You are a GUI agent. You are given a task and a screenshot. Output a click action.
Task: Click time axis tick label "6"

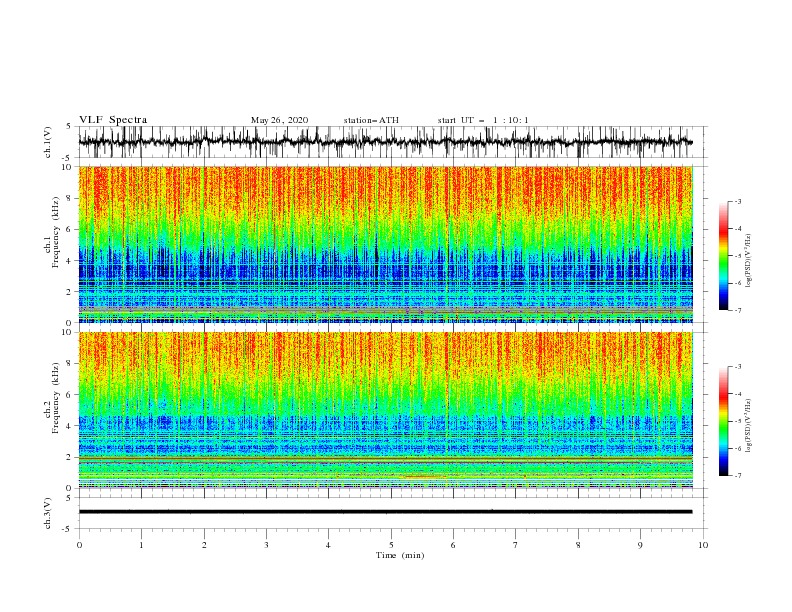tap(453, 545)
